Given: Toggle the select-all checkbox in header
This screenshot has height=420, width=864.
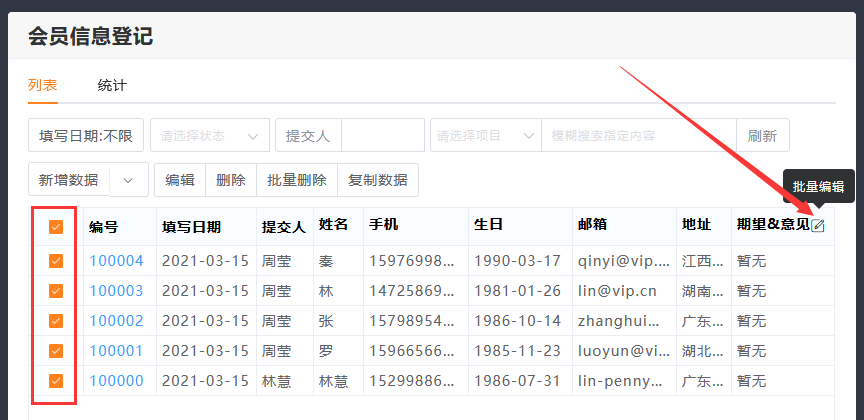Looking at the screenshot, I should [56, 227].
